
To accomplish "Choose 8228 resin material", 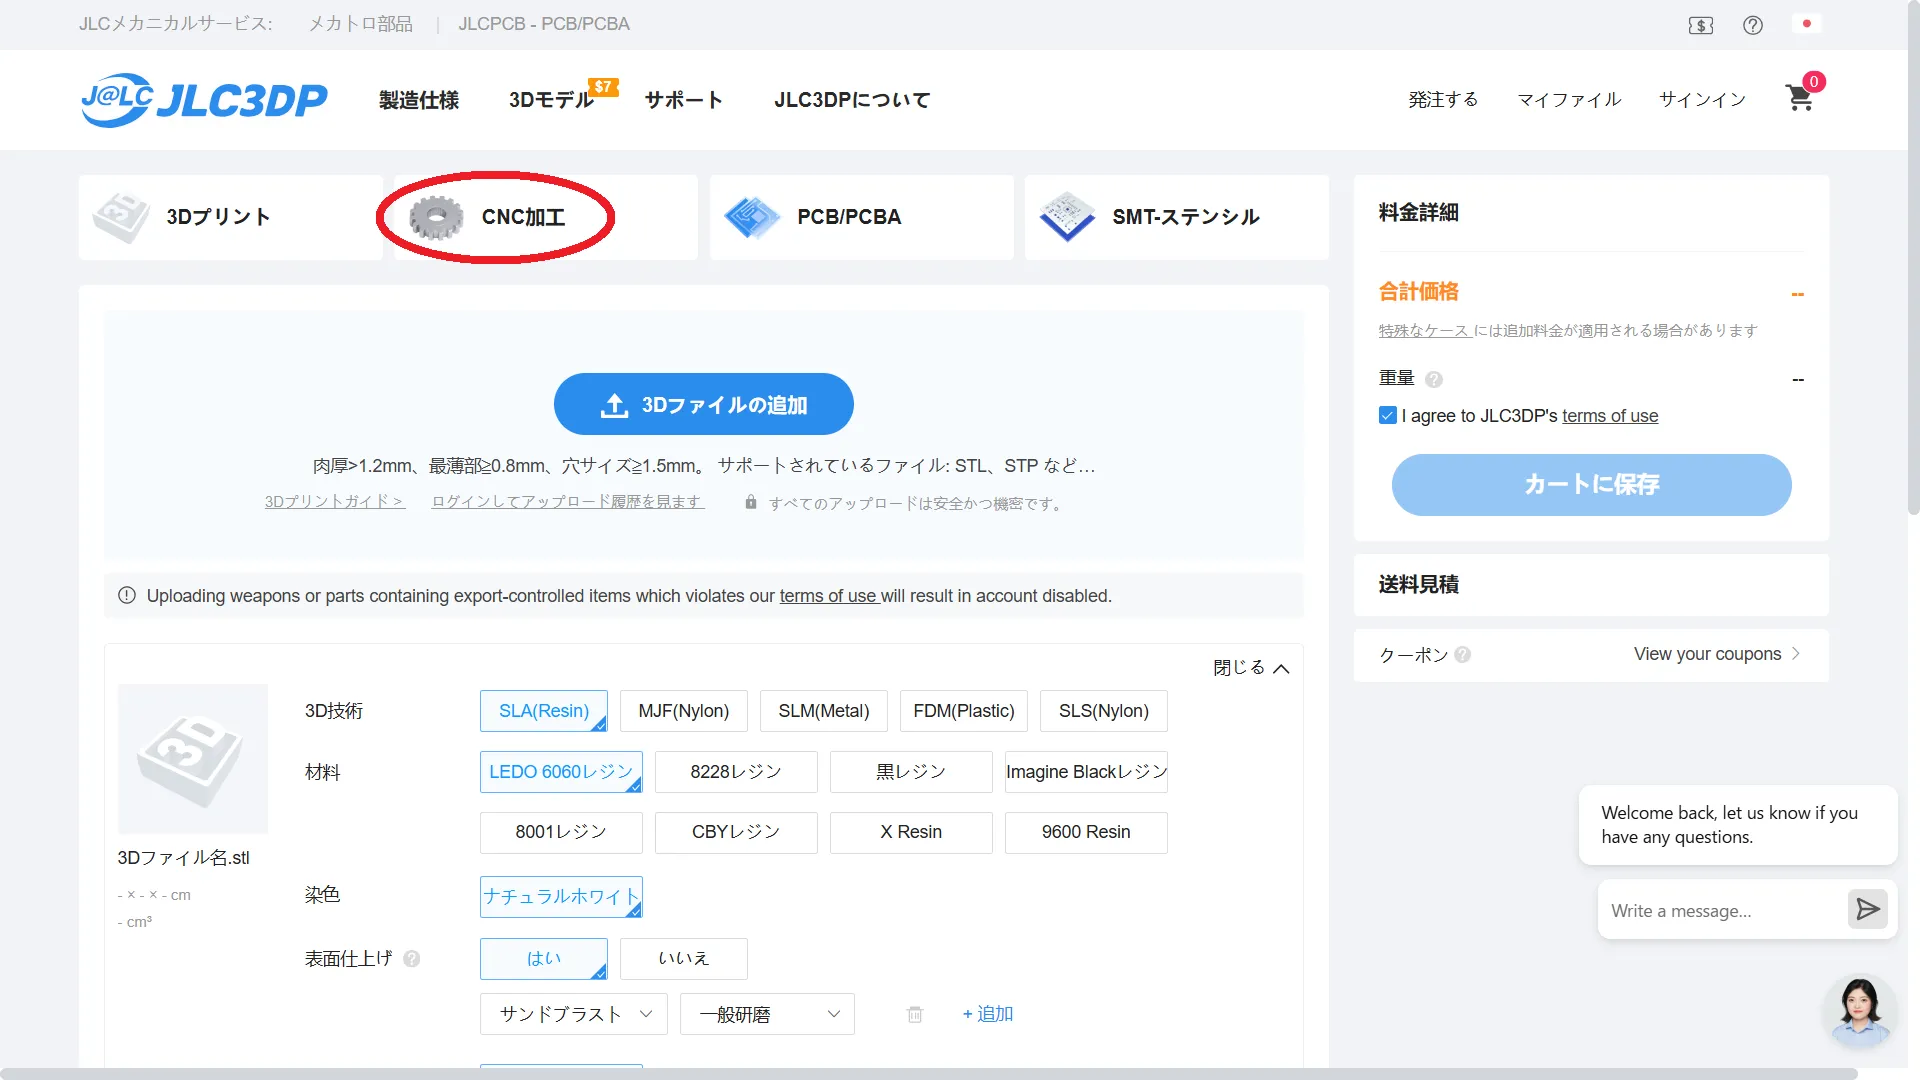I will pyautogui.click(x=736, y=772).
